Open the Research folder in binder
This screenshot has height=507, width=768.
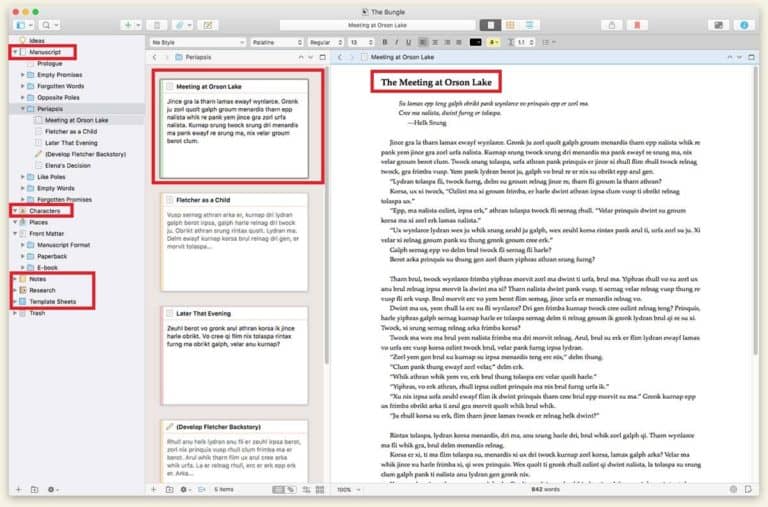pos(42,290)
